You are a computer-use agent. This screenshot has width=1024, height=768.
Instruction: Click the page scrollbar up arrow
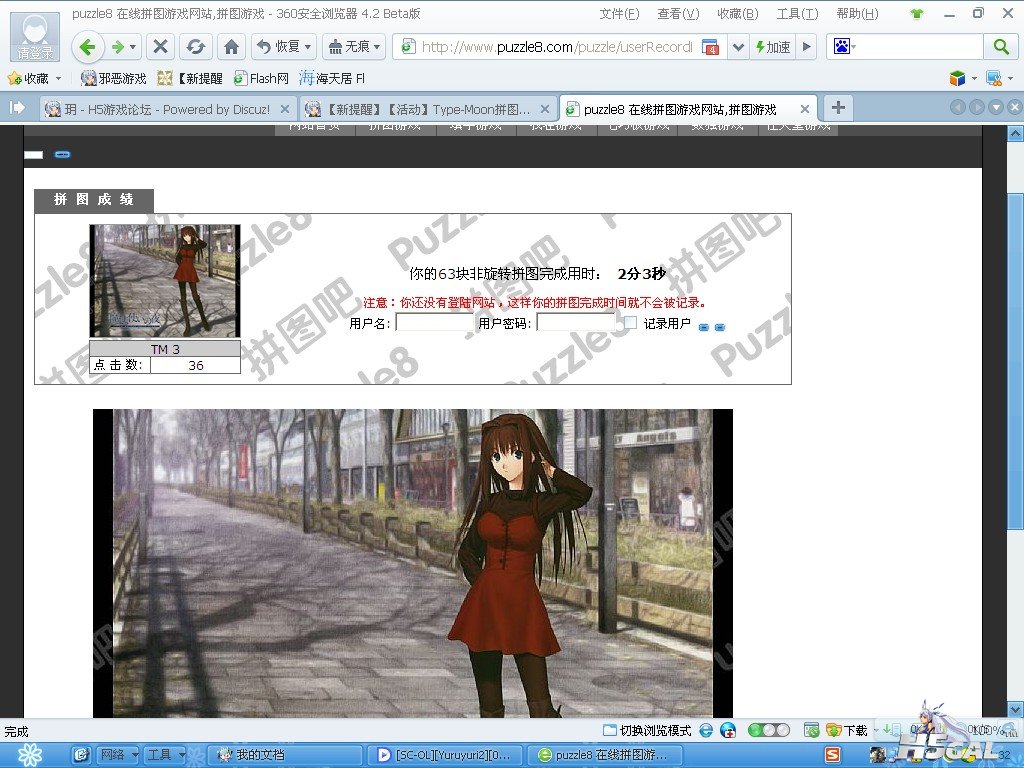(x=1016, y=133)
